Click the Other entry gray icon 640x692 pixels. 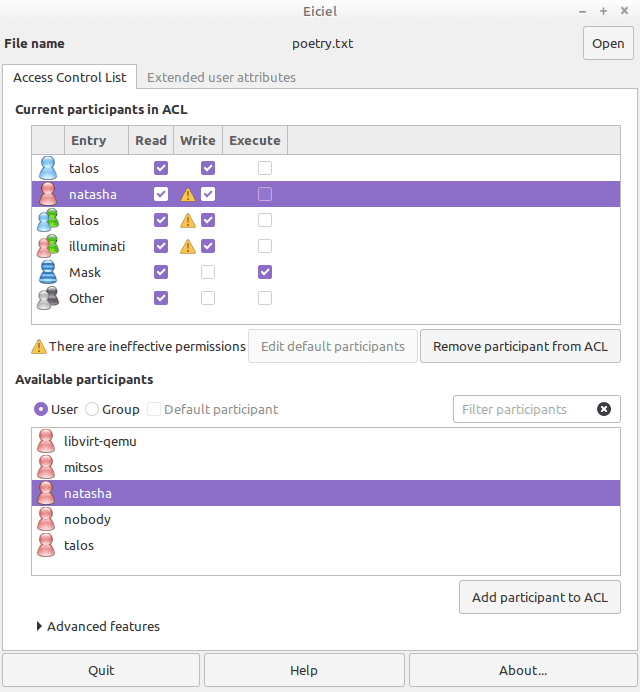pos(48,298)
